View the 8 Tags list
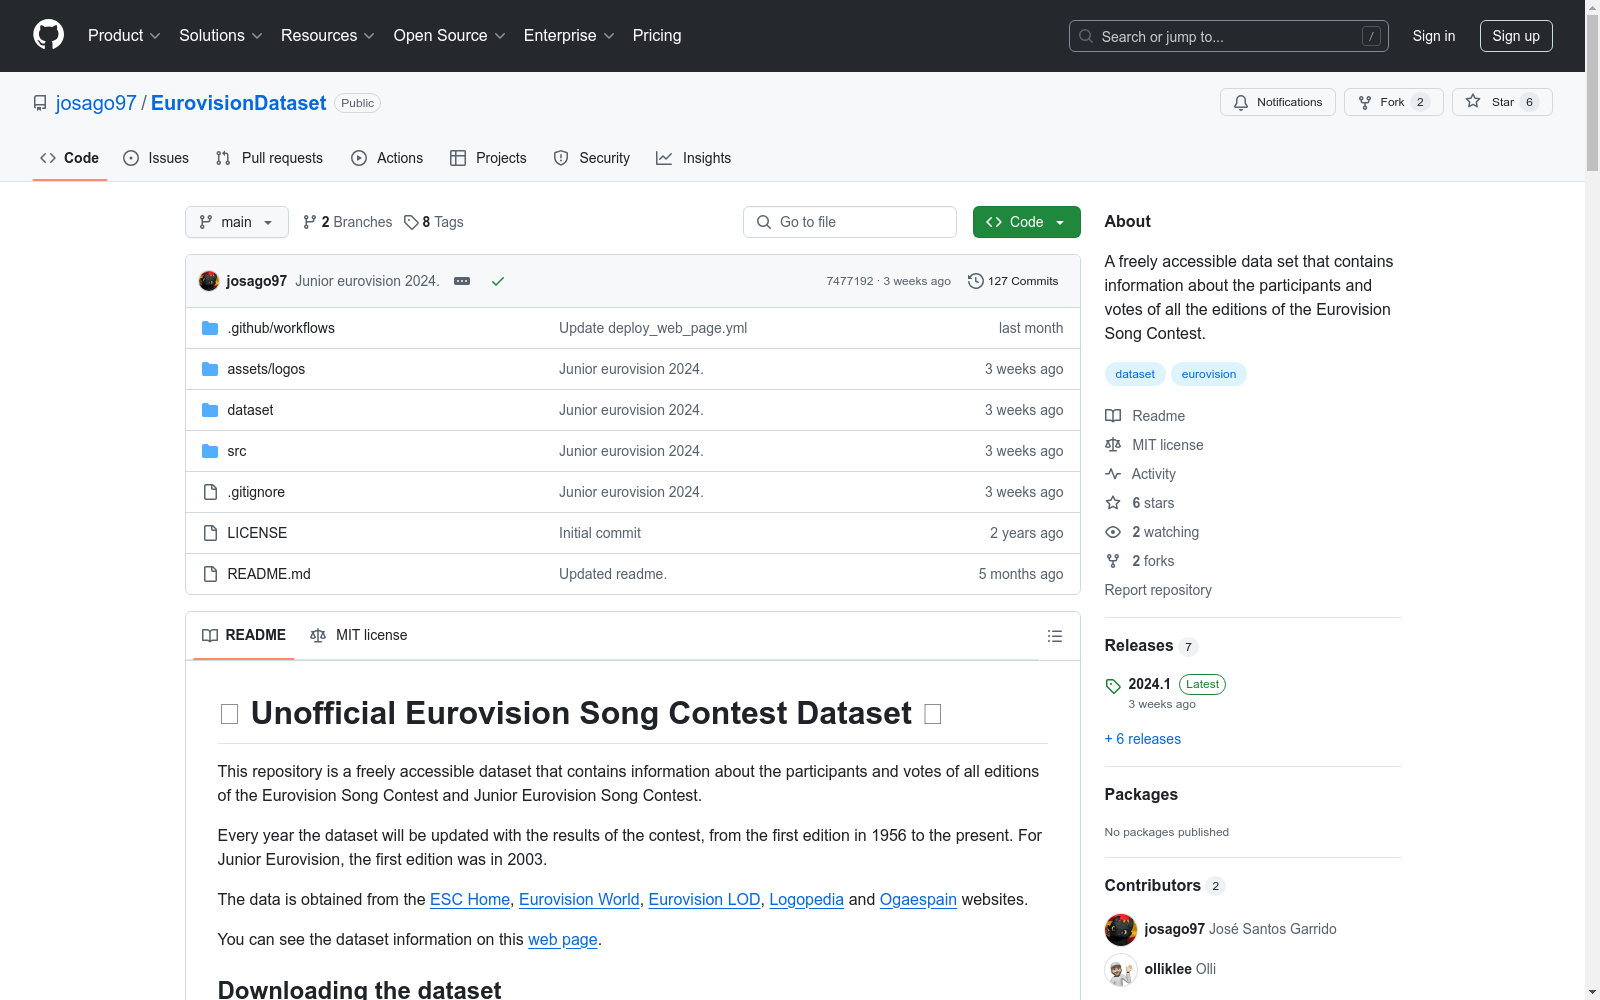 click(x=433, y=222)
